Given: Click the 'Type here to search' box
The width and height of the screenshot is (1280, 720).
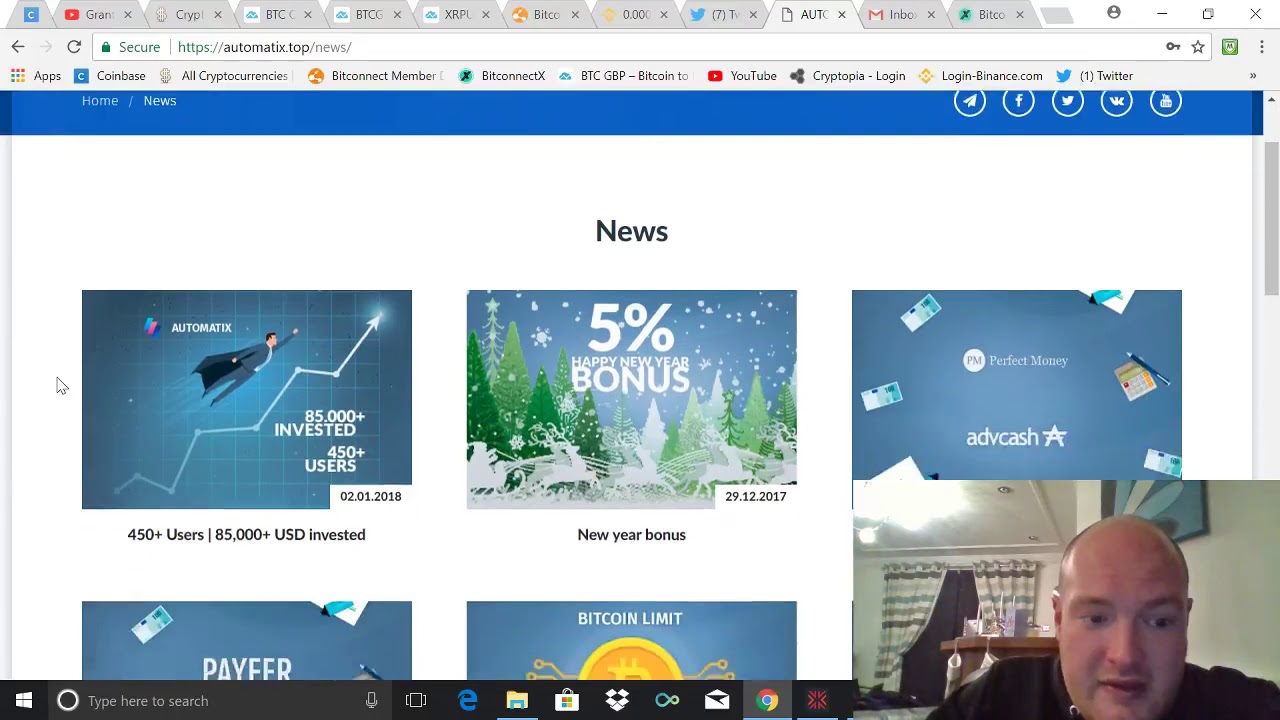Looking at the screenshot, I should (x=220, y=701).
